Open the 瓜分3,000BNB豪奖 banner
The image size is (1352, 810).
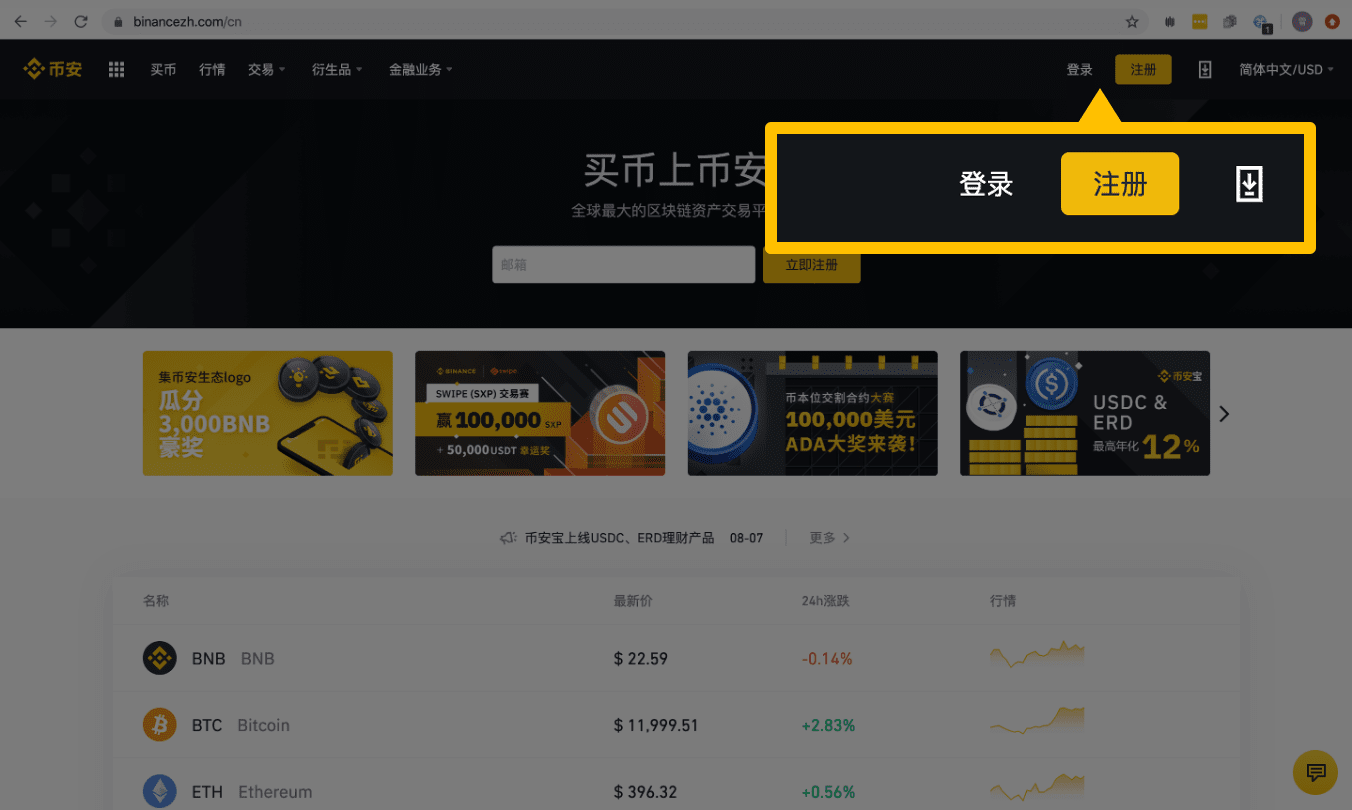pyautogui.click(x=268, y=413)
